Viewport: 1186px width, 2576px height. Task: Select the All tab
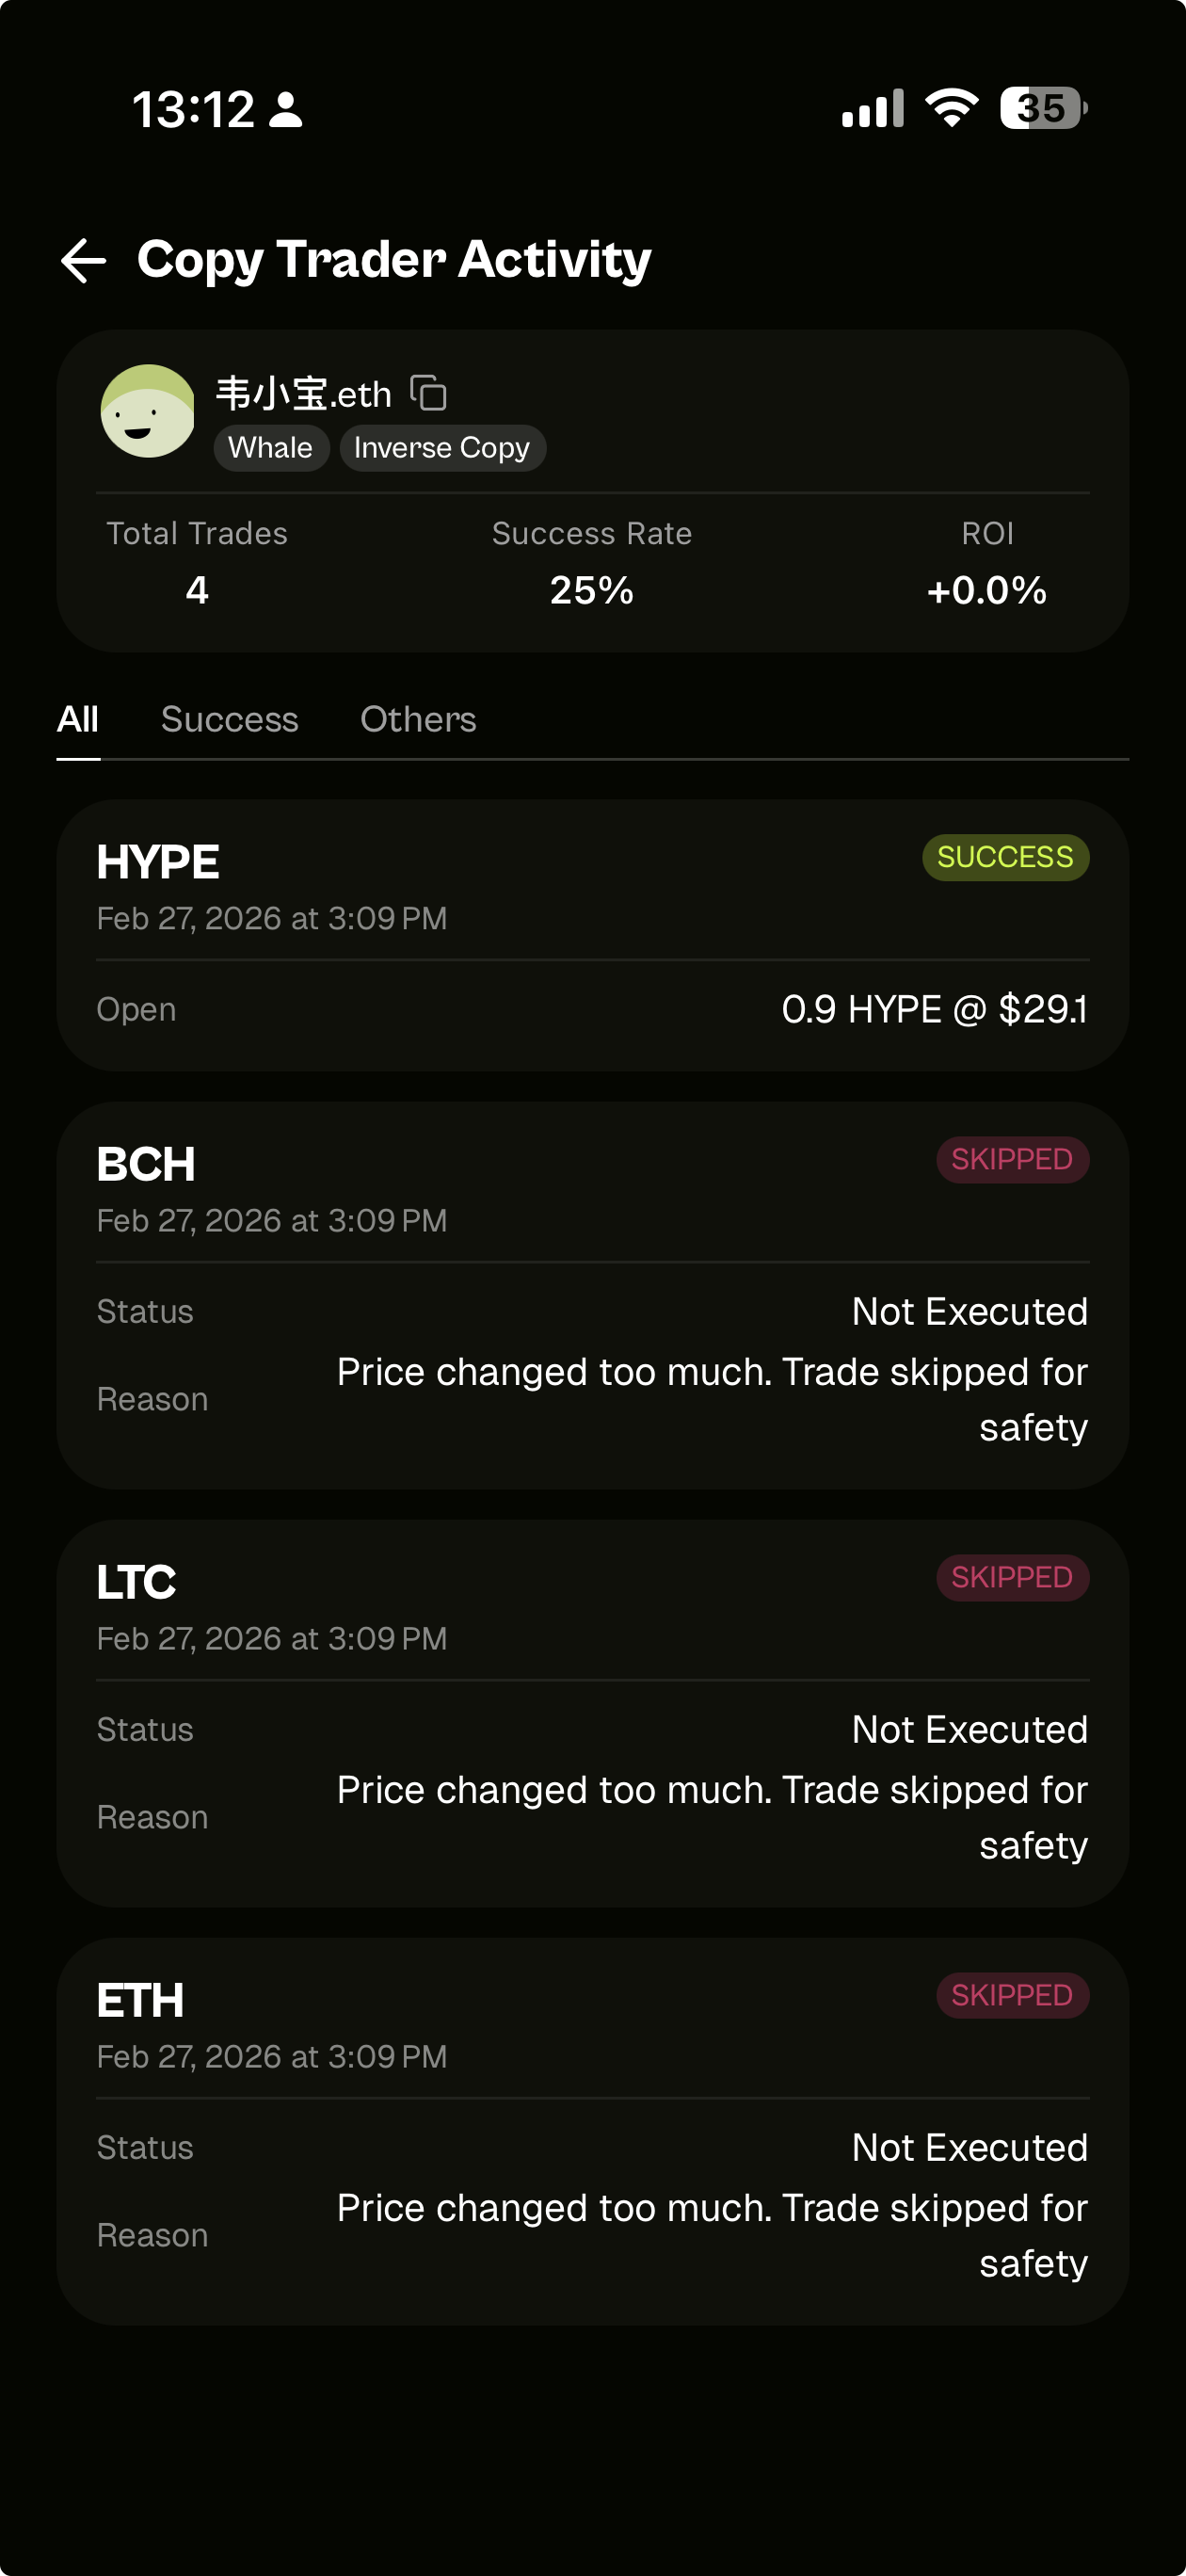[78, 719]
